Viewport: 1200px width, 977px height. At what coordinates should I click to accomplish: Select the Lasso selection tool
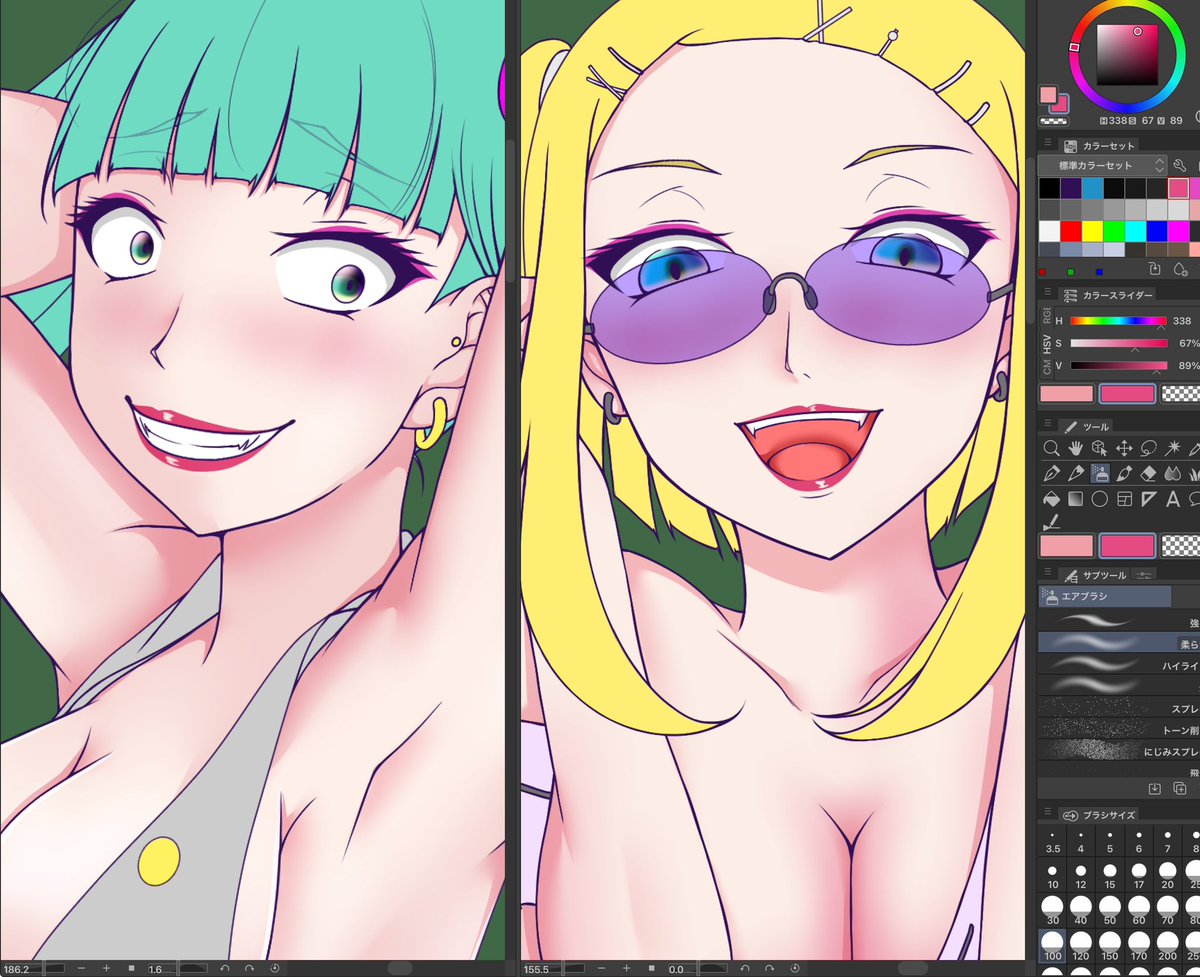[x=1148, y=448]
